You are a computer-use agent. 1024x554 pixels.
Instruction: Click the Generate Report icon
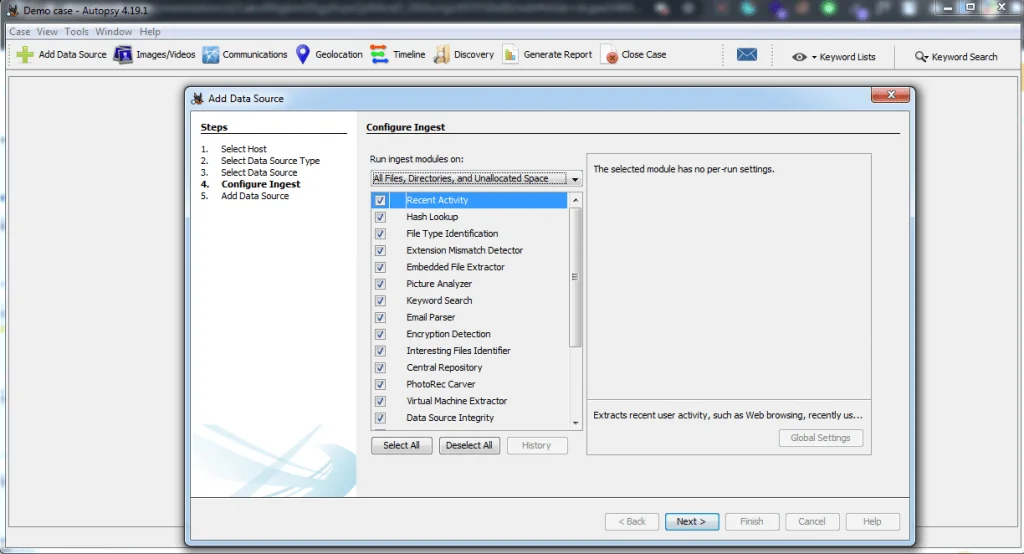click(510, 54)
